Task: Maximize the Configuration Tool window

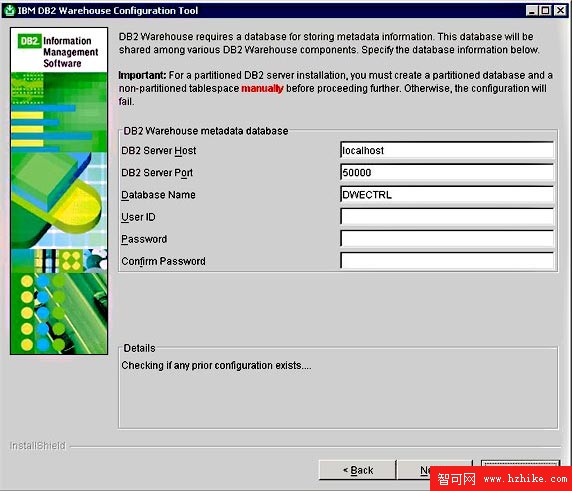Action: [545, 10]
